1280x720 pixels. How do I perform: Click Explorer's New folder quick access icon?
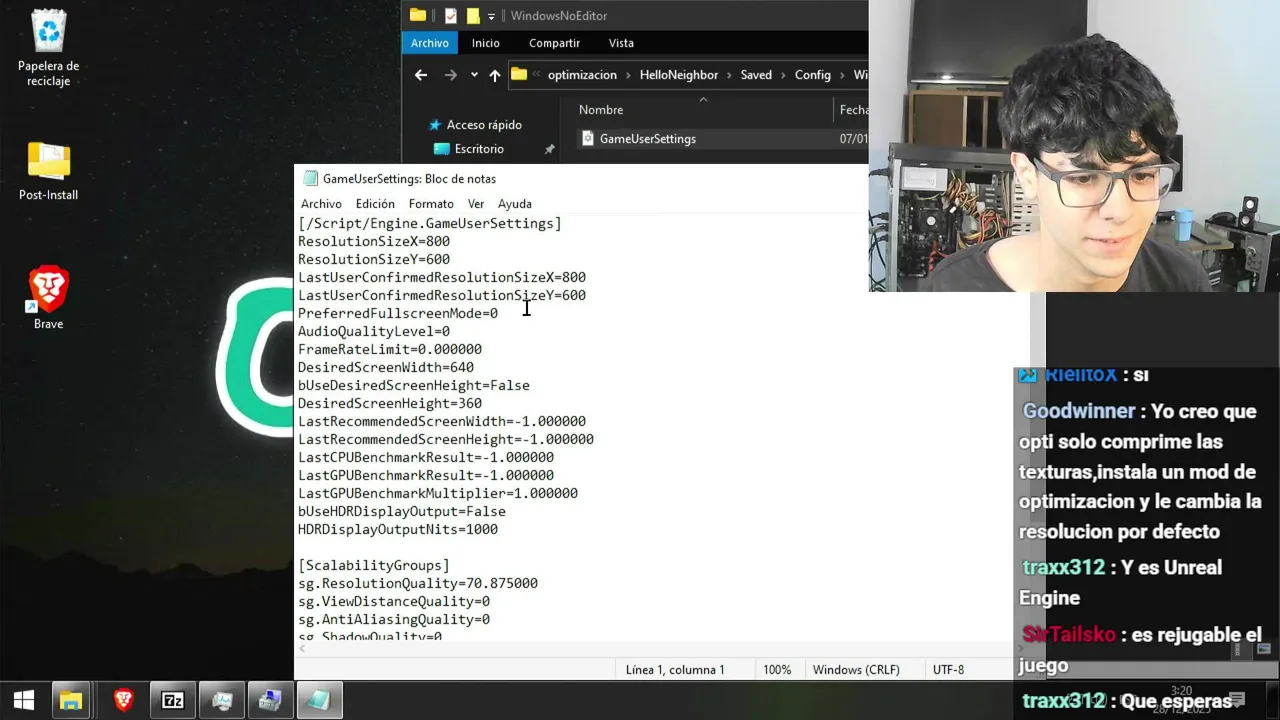pyautogui.click(x=473, y=16)
